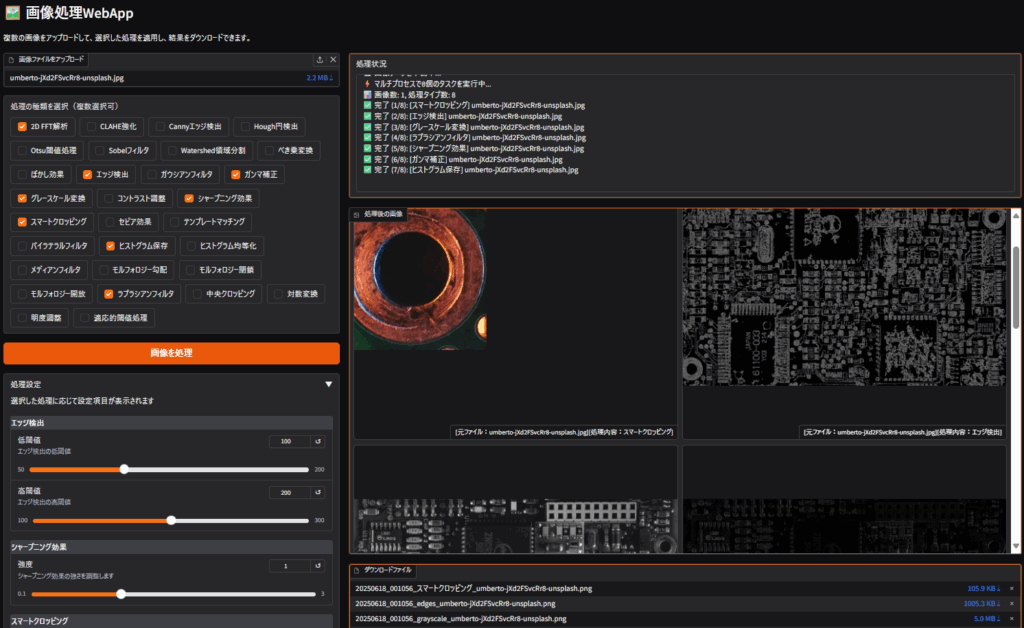Viewport: 1024px width, 628px height.
Task: Remove the スマートクロッピング PNG from downloads
Action: [x=1011, y=589]
